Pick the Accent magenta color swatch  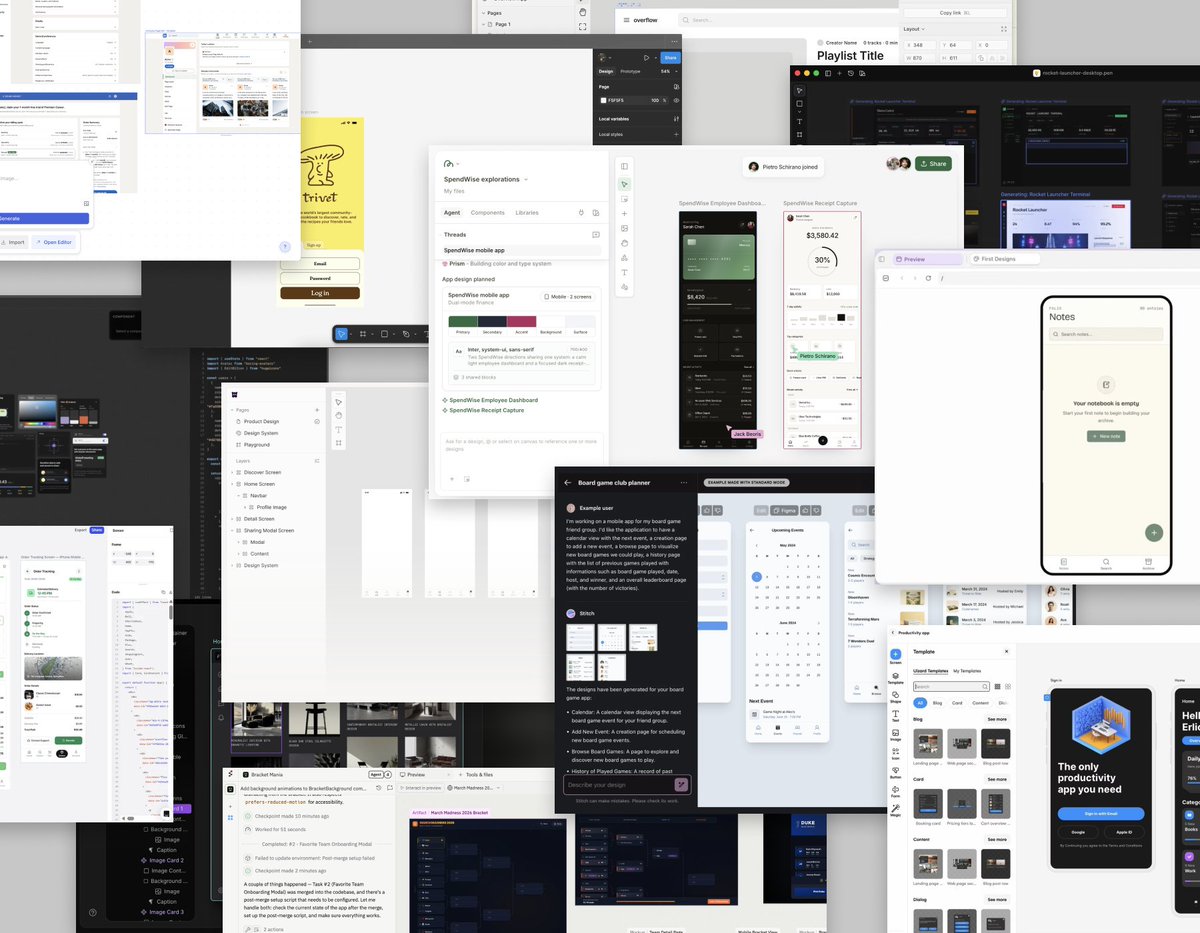(x=521, y=321)
